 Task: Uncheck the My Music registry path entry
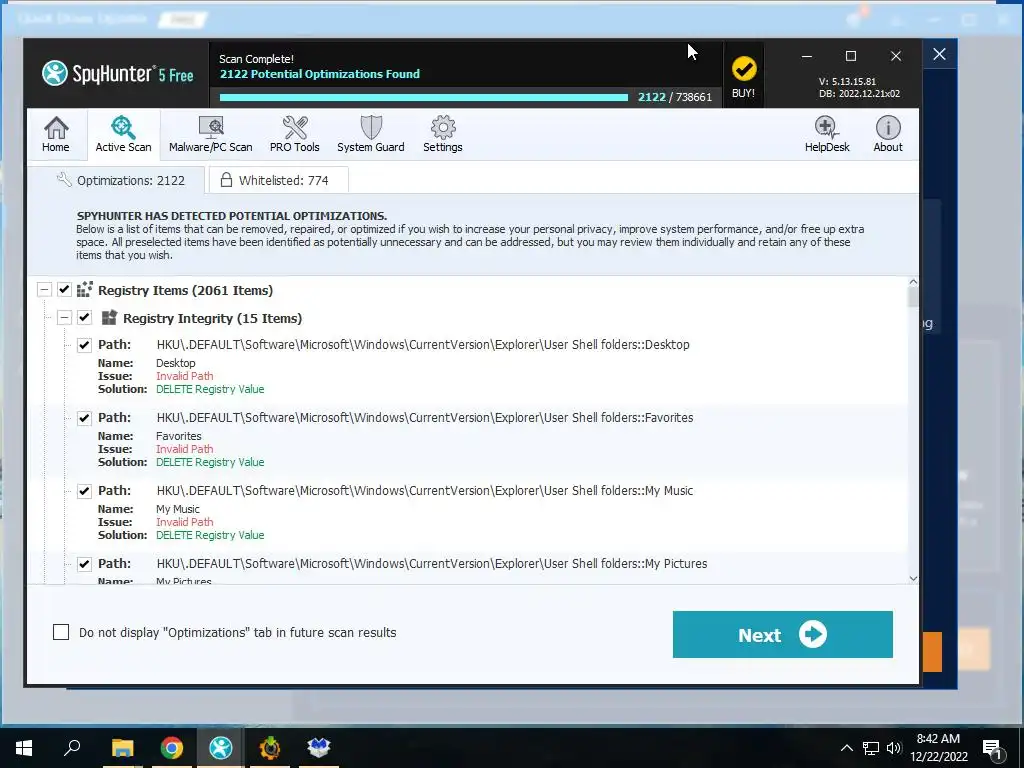(84, 491)
